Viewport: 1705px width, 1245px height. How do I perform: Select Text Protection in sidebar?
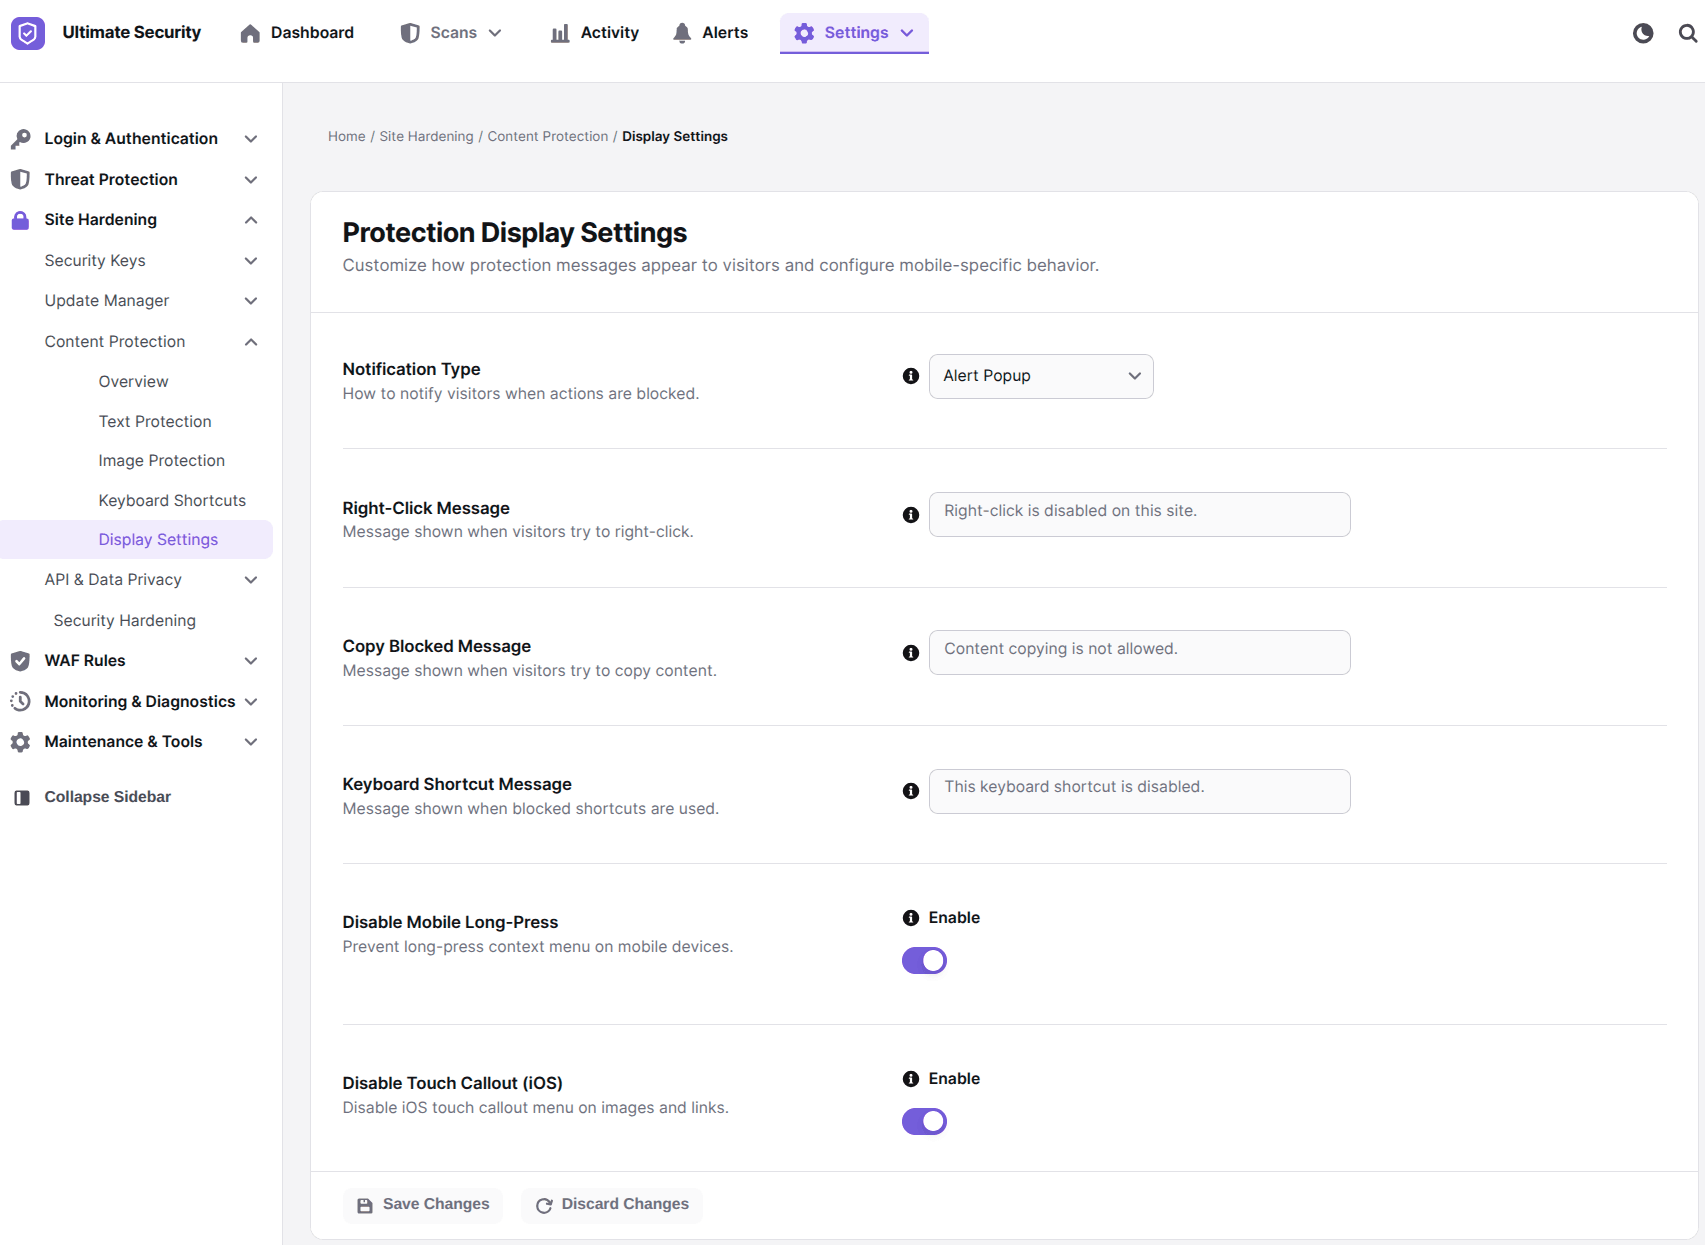pyautogui.click(x=155, y=422)
